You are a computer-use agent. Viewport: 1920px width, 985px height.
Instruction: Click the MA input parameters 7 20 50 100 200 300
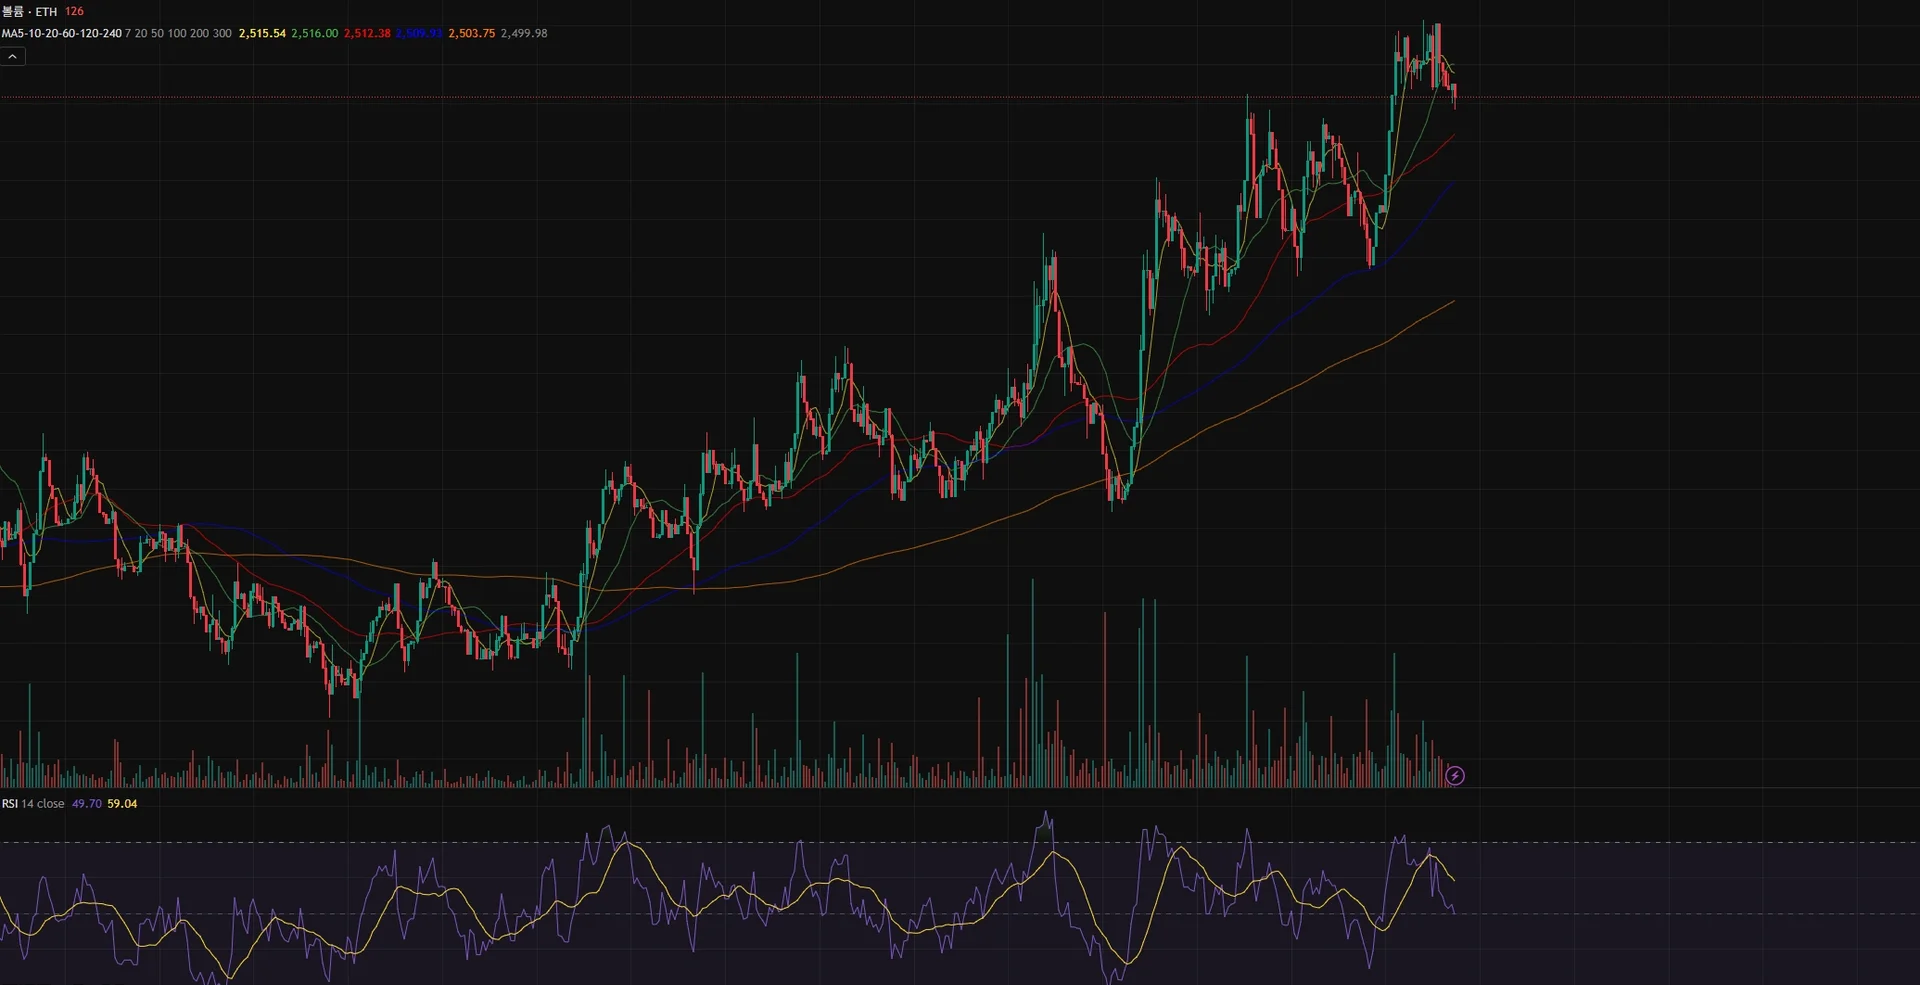178,33
